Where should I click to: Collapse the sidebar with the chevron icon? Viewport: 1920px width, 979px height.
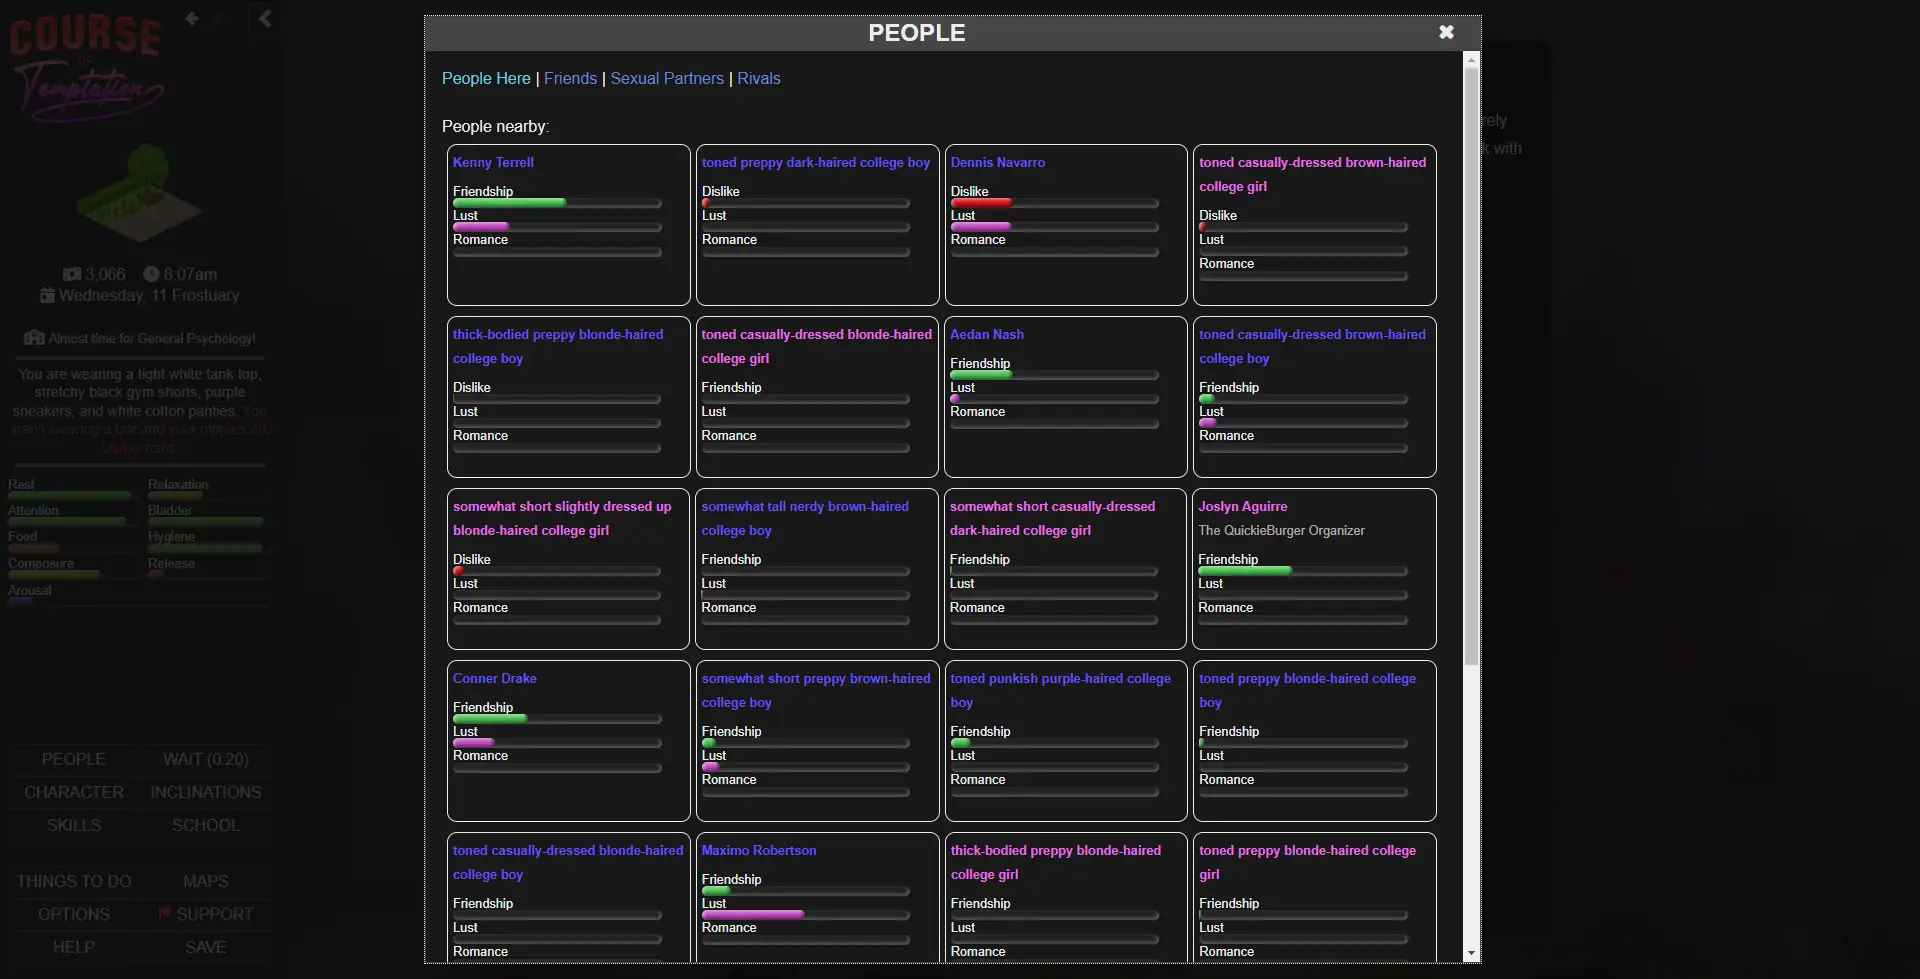[264, 18]
